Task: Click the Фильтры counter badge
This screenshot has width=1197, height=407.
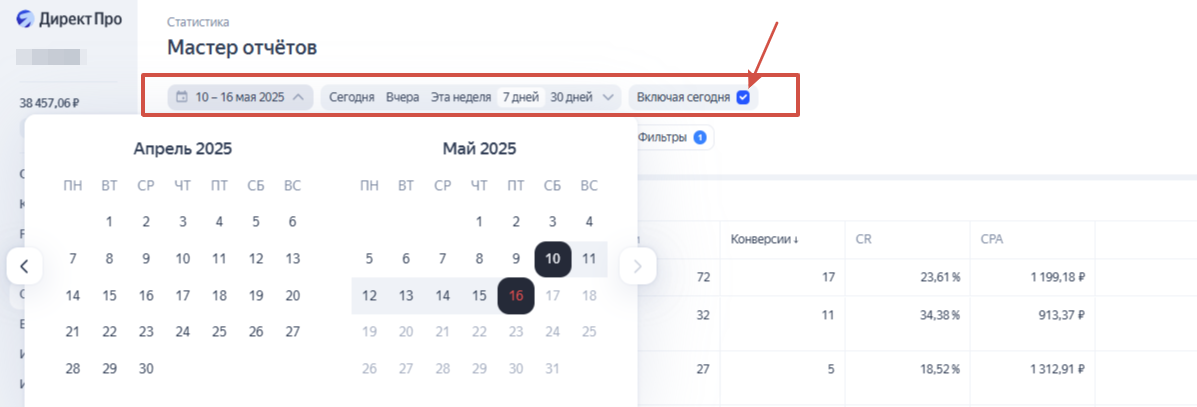Action: [699, 137]
